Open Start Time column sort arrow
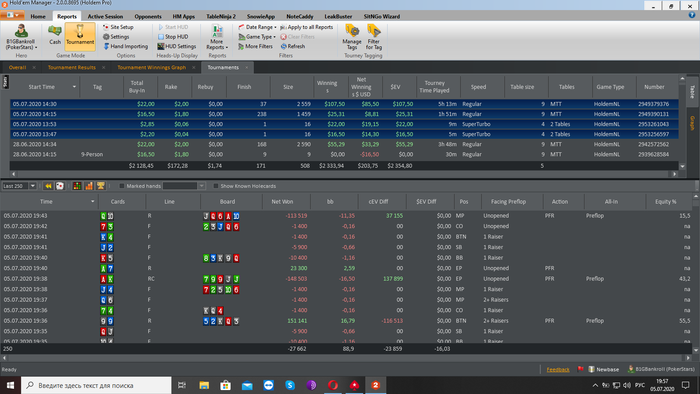 [74, 87]
